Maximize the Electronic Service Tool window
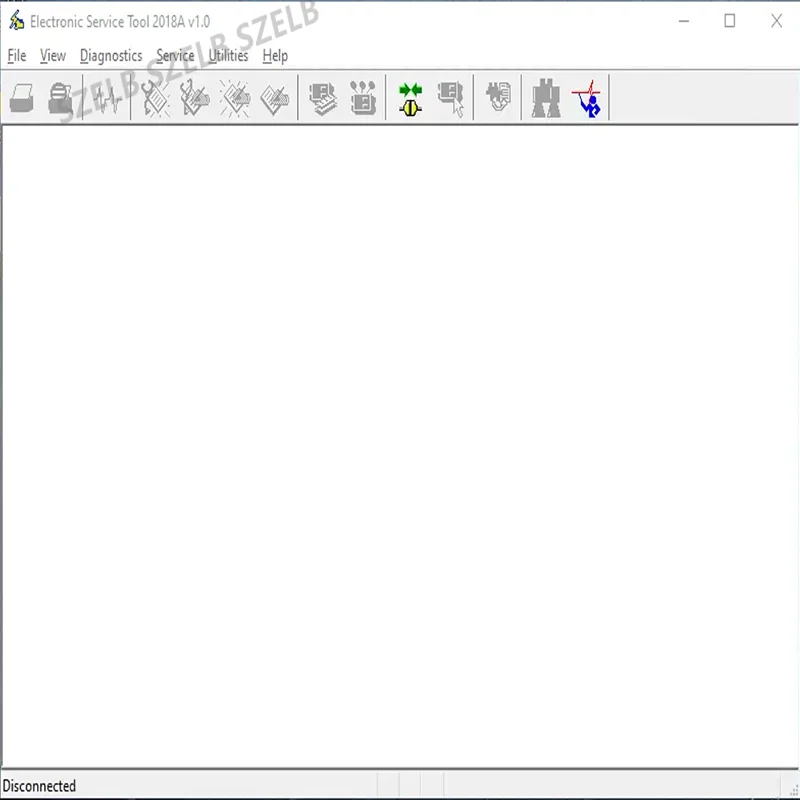 pos(730,21)
